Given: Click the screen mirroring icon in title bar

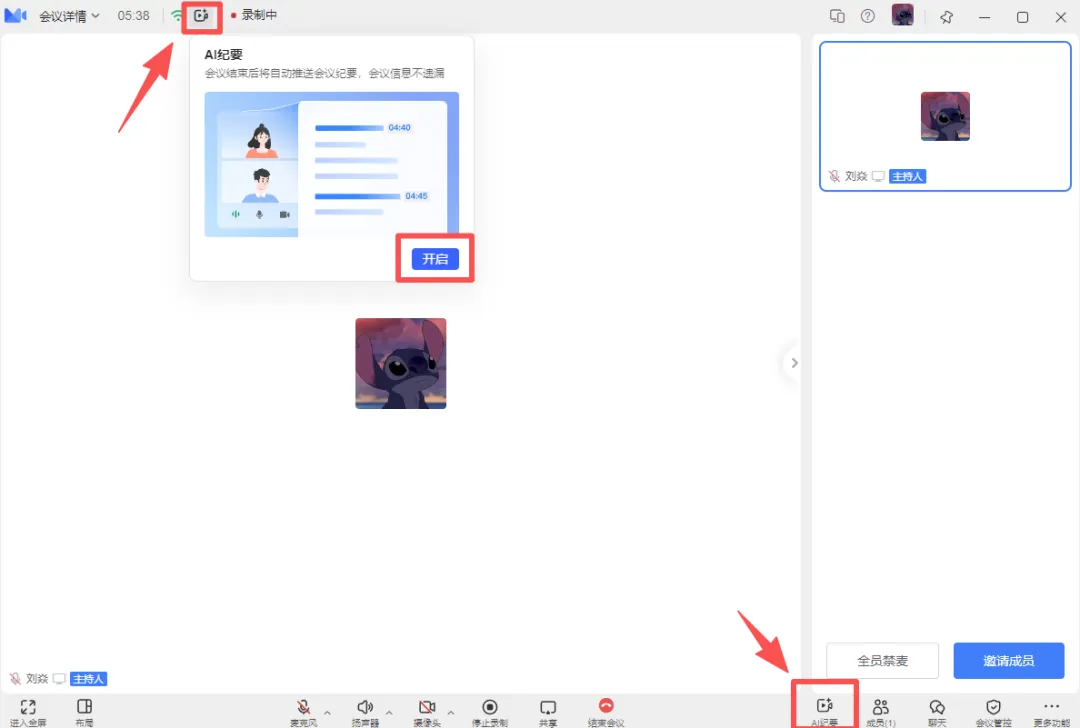Looking at the screenshot, I should point(837,16).
